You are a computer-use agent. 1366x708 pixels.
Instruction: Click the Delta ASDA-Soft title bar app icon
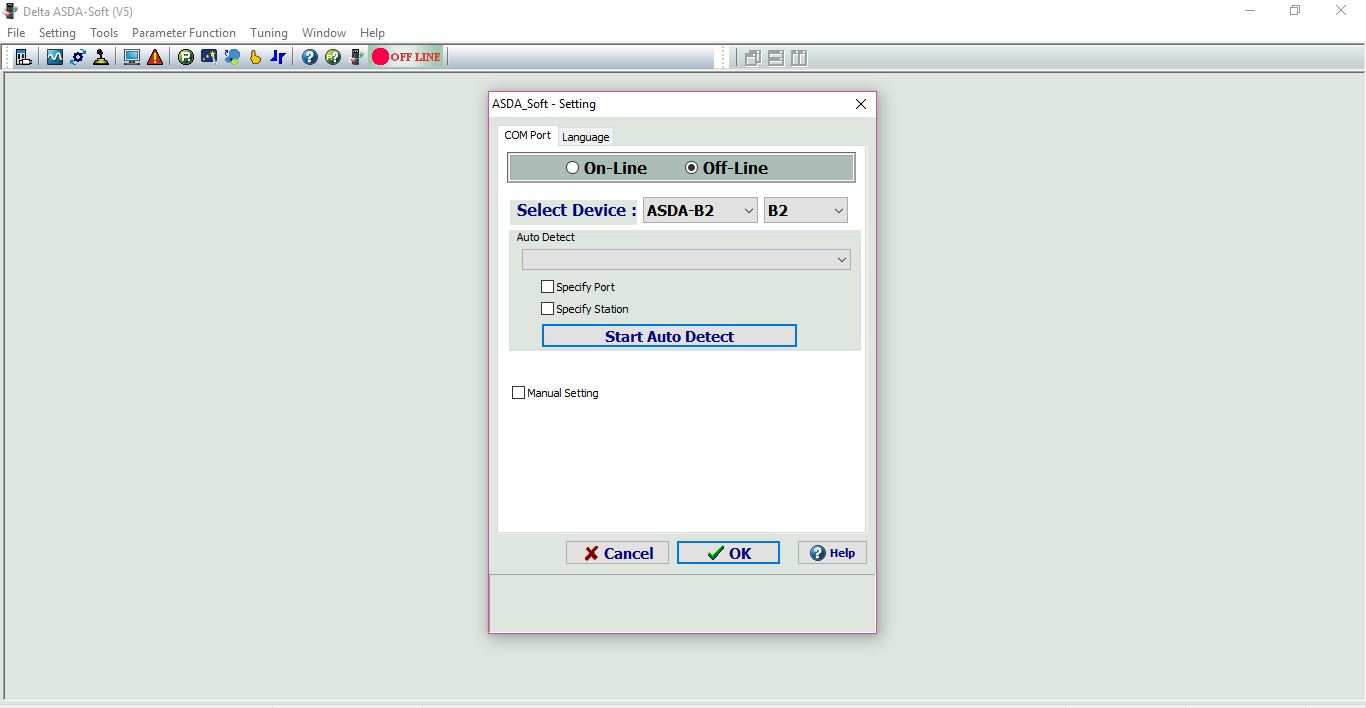[x=11, y=11]
